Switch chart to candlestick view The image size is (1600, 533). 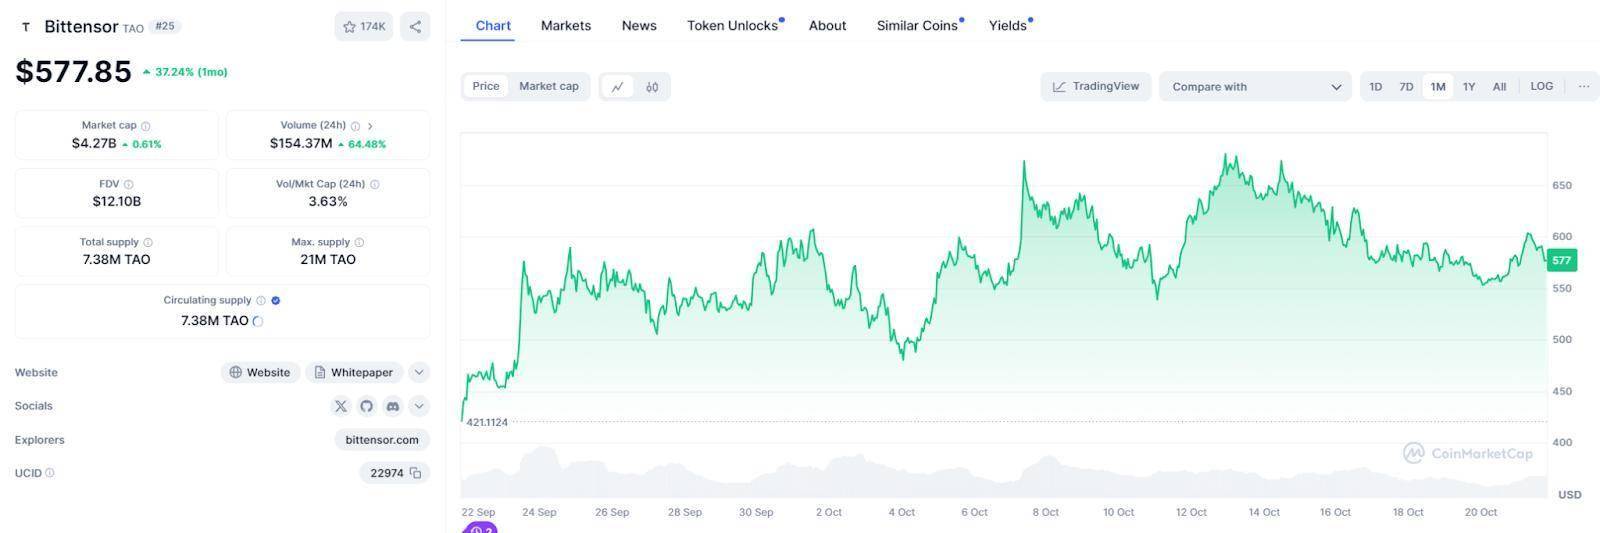tap(652, 87)
